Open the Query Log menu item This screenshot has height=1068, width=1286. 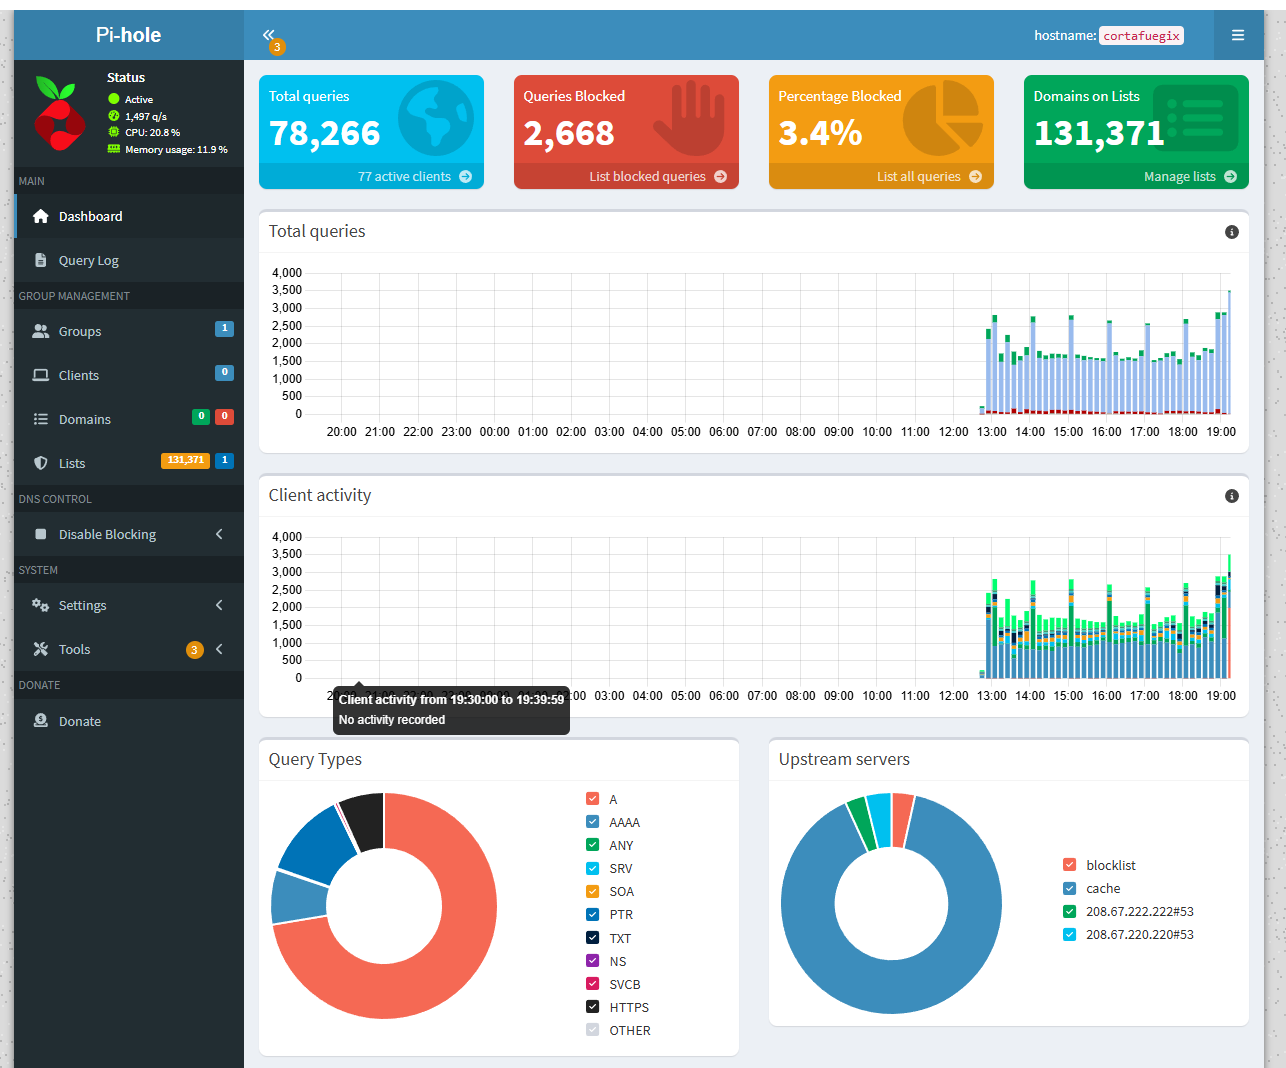129,260
